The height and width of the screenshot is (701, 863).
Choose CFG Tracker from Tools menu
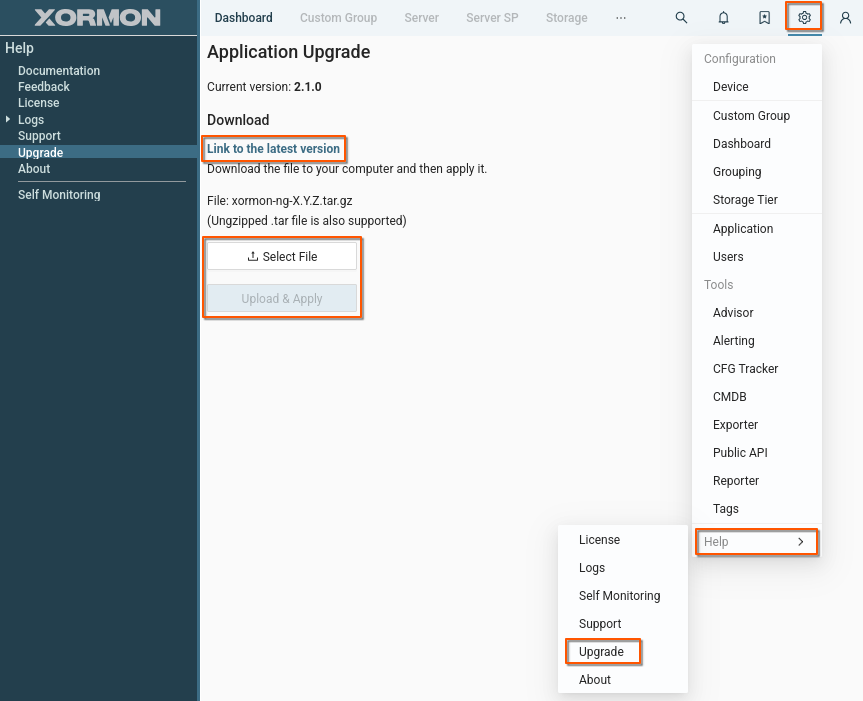(745, 369)
